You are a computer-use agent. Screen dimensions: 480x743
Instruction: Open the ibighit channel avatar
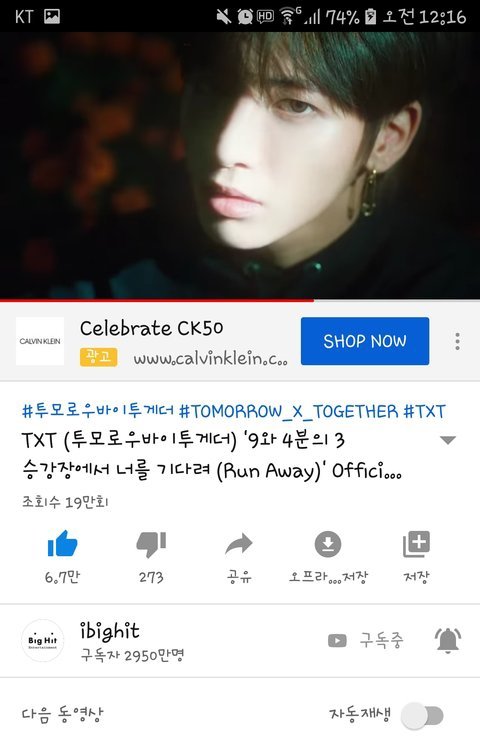coord(42,640)
